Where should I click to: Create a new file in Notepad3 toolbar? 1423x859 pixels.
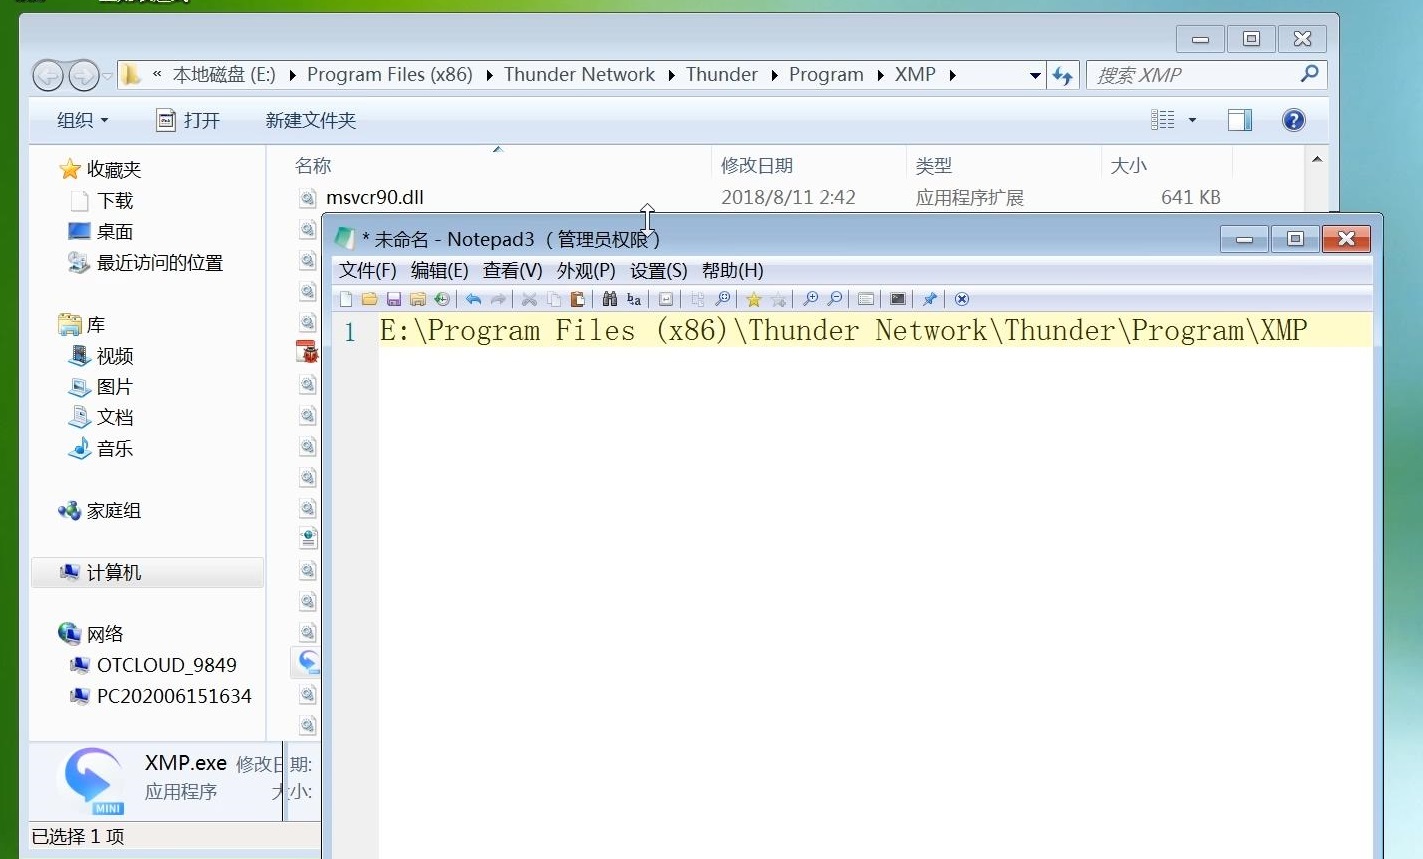point(346,299)
